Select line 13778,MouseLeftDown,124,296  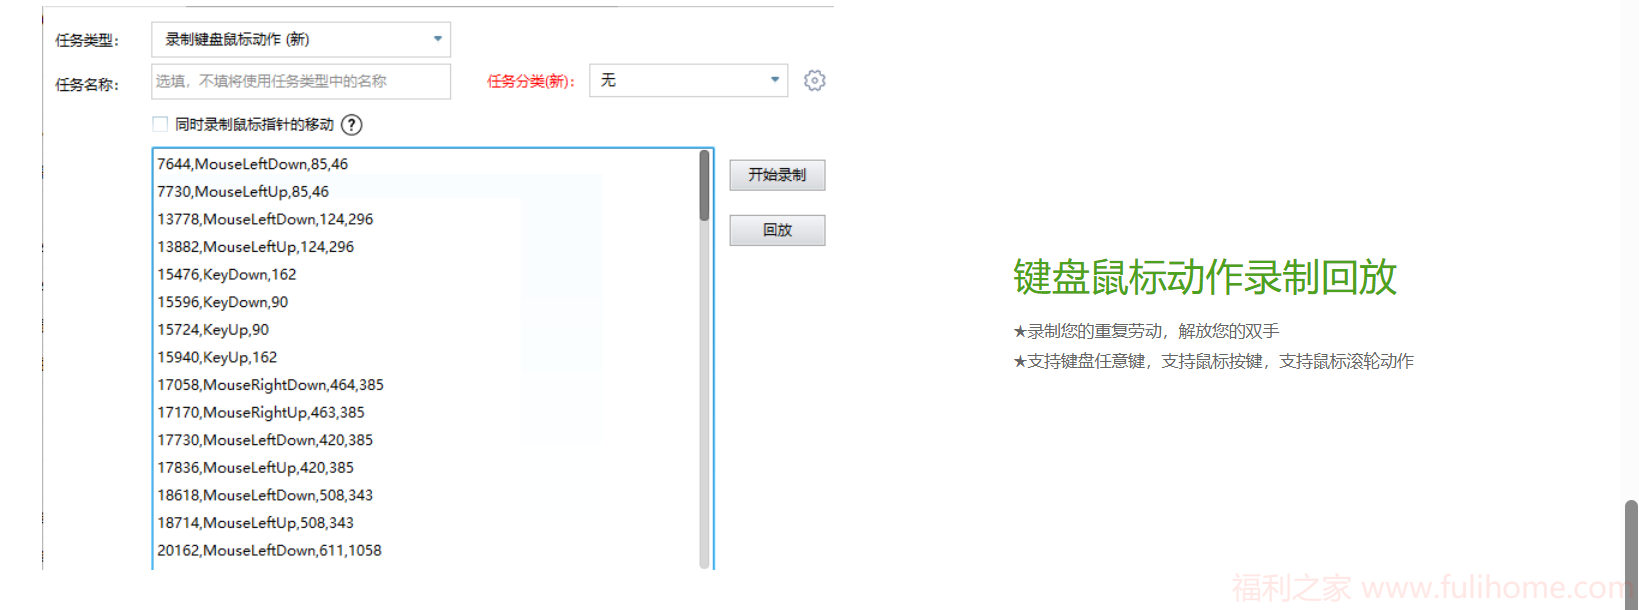click(x=265, y=219)
